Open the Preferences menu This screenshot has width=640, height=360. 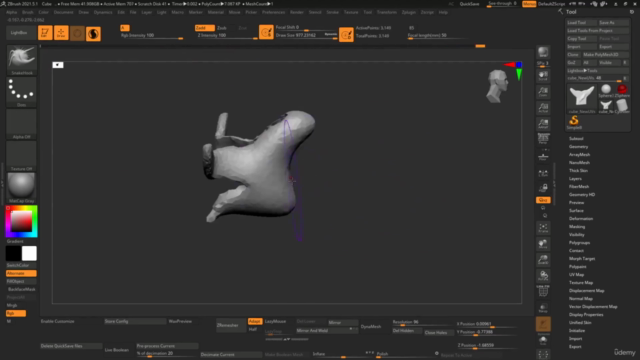(273, 12)
